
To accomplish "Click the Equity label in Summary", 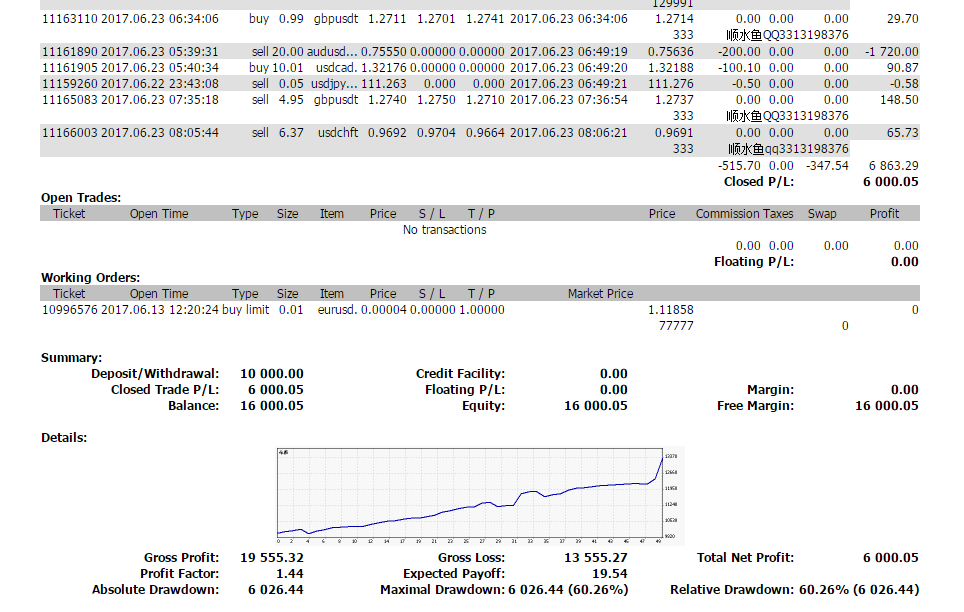I will click(484, 406).
